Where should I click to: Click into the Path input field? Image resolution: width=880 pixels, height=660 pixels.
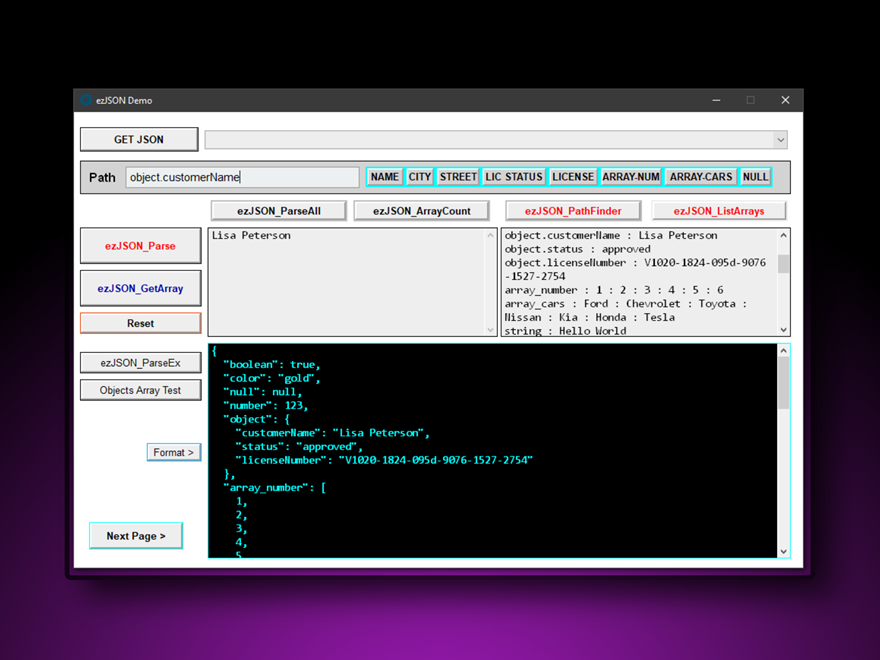point(242,177)
